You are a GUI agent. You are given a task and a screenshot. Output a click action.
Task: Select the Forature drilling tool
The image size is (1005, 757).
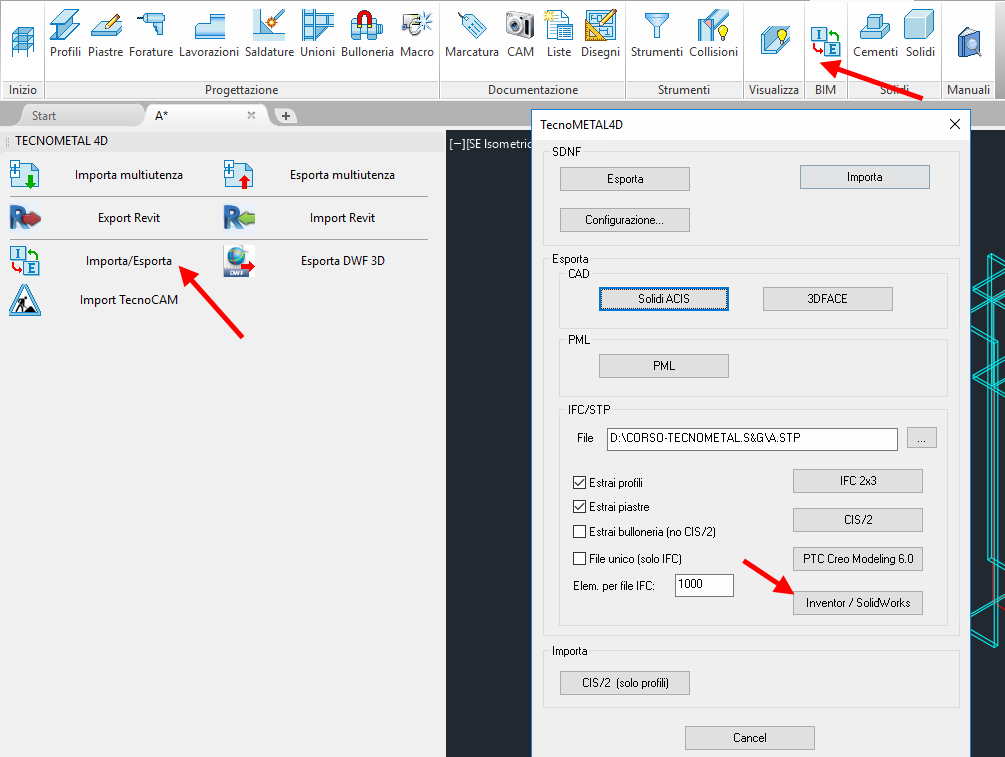[151, 34]
